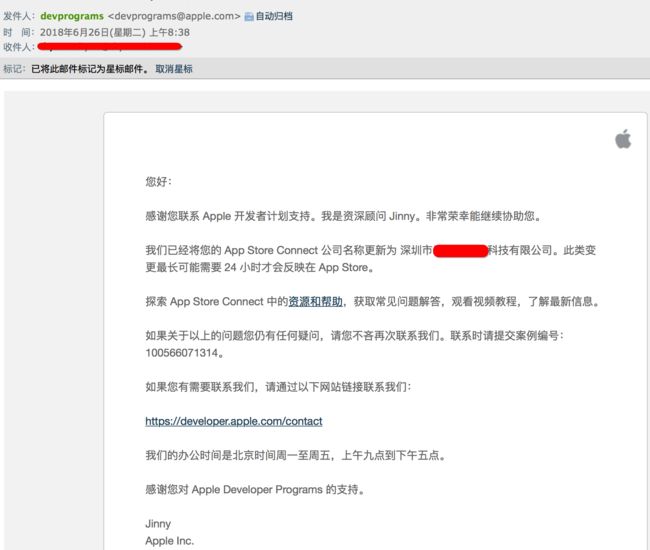Click the text 科技有限公司
The image size is (650, 550).
pyautogui.click(x=520, y=250)
